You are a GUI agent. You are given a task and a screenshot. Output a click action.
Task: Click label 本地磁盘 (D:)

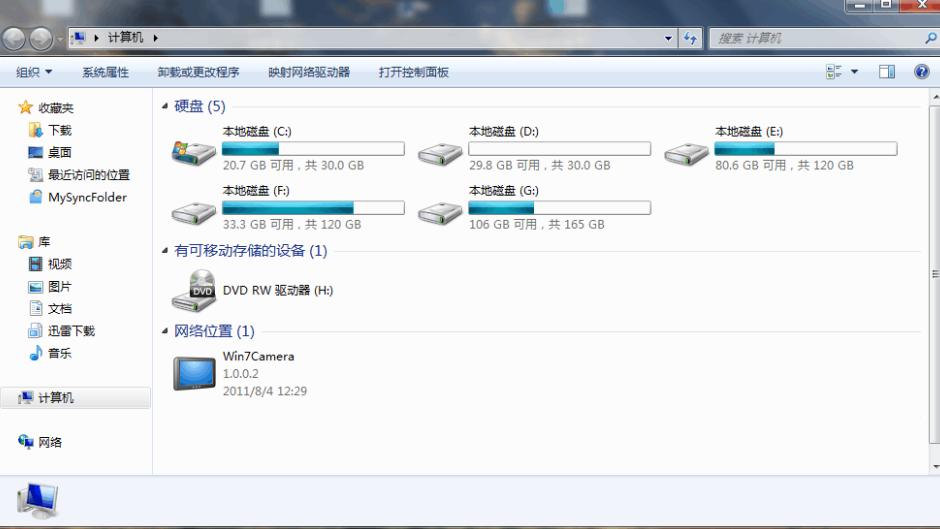(x=504, y=131)
